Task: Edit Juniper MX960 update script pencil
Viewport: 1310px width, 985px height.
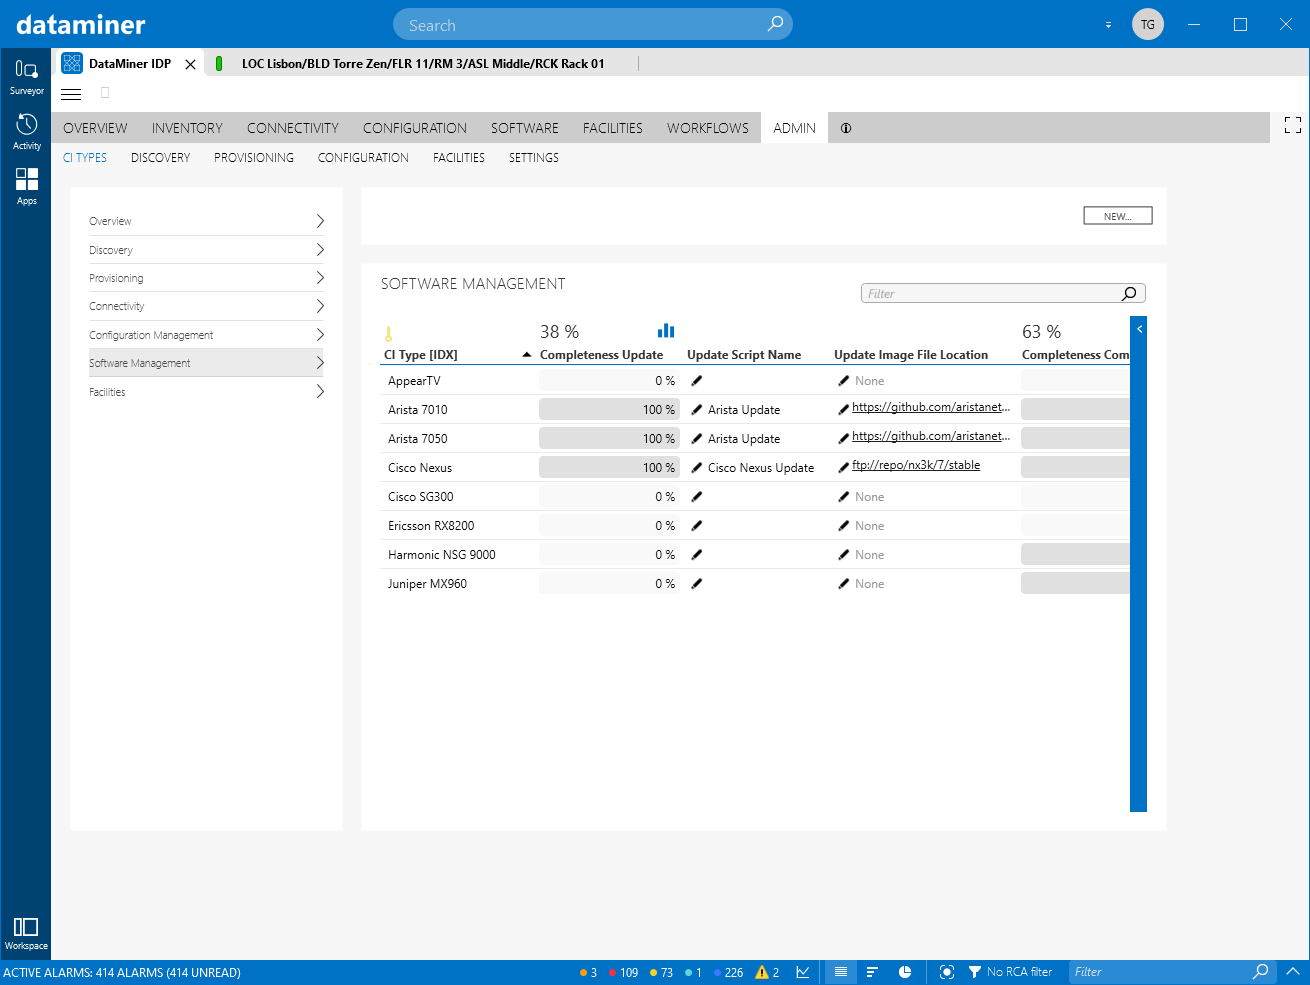Action: tap(697, 584)
